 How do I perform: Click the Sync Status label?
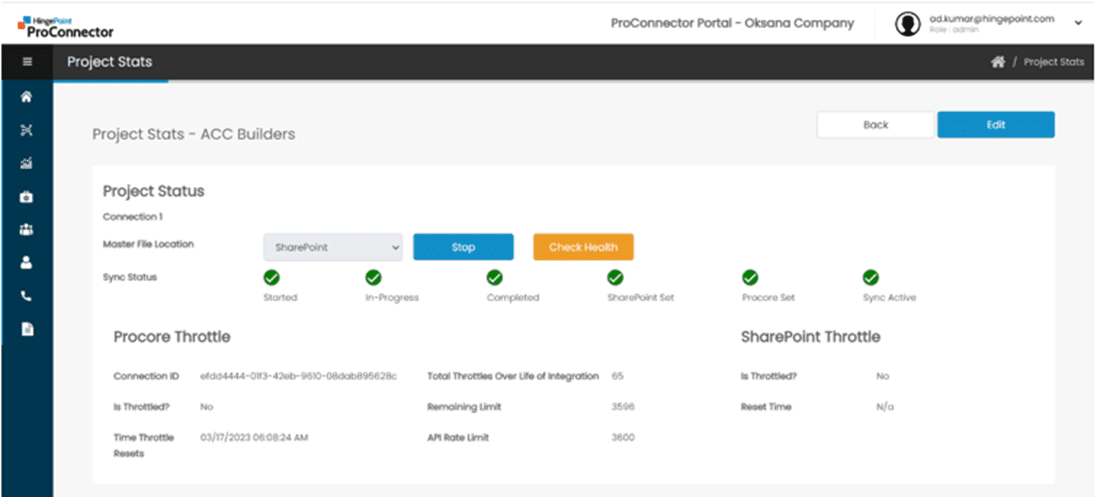[x=130, y=277]
